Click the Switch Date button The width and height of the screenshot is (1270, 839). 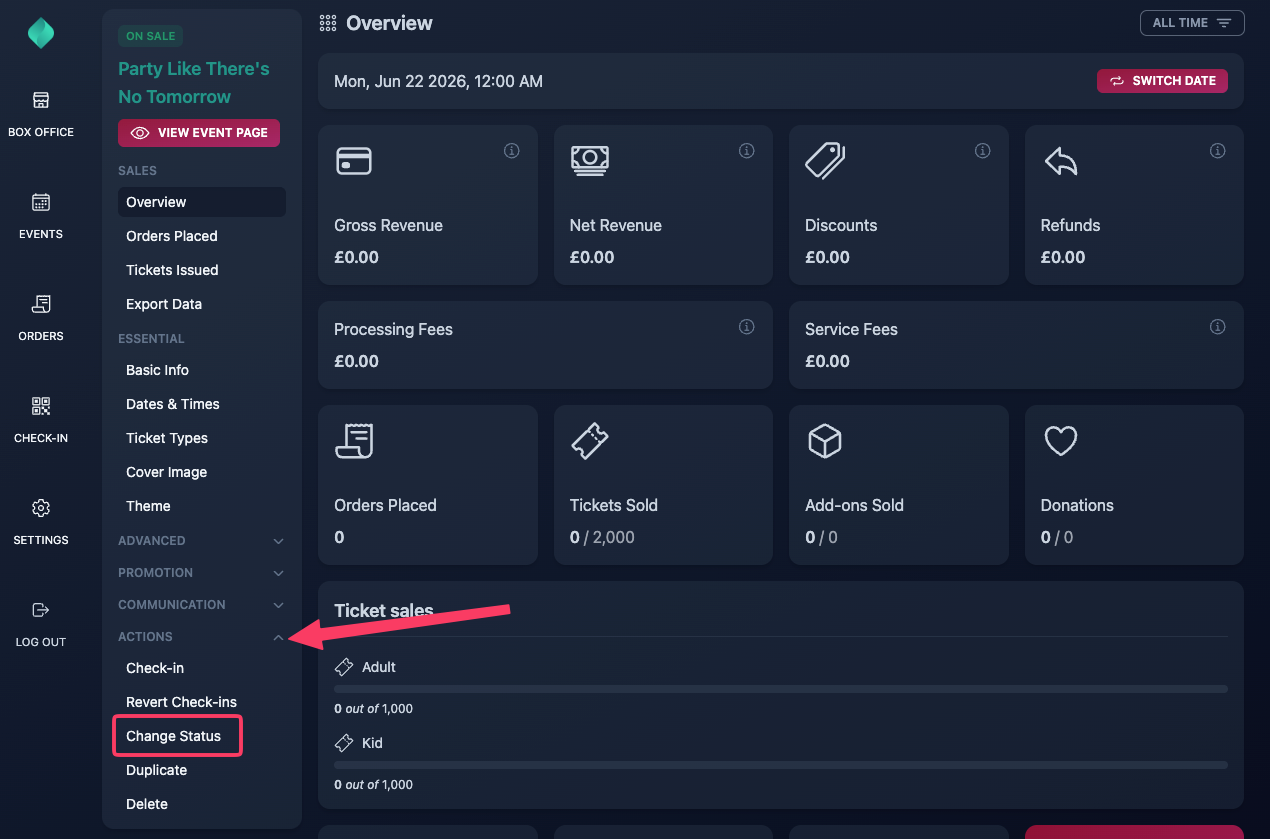[1162, 81]
